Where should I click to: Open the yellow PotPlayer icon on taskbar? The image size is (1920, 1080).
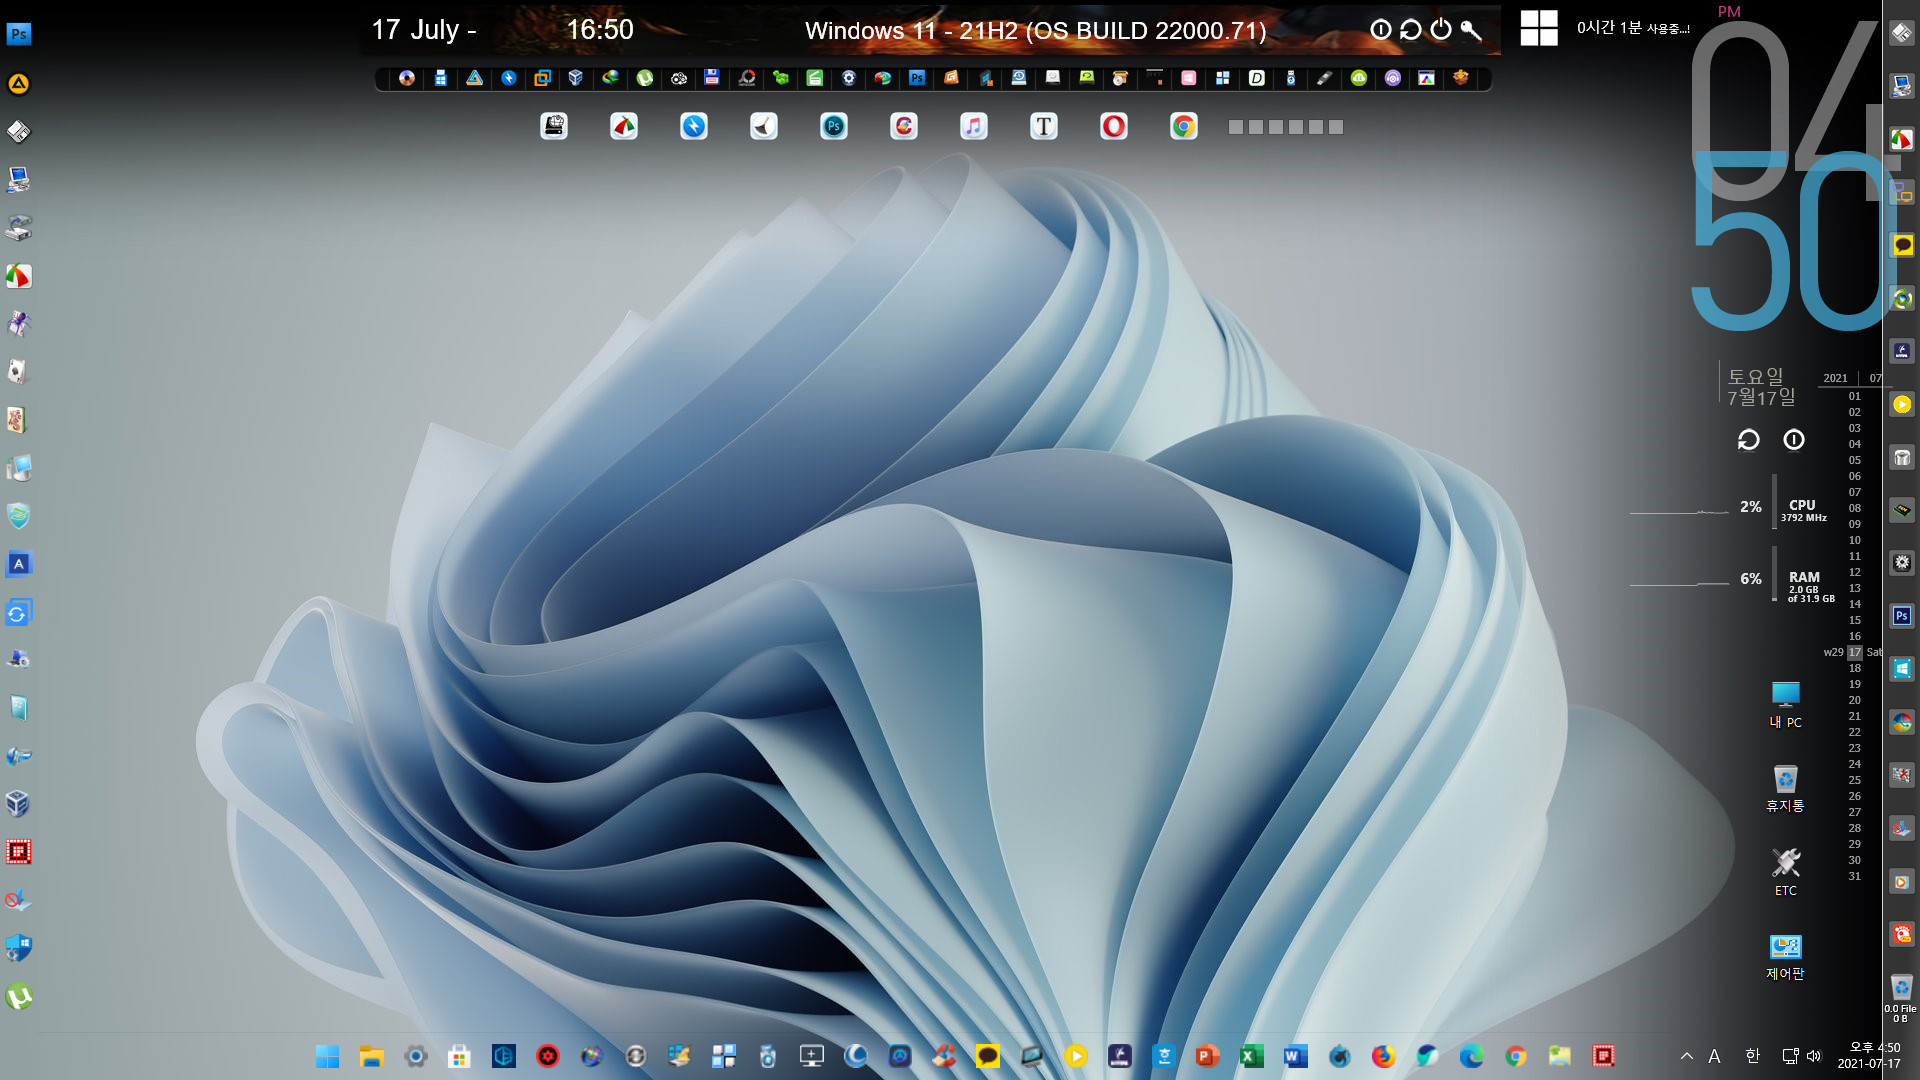1075,1056
